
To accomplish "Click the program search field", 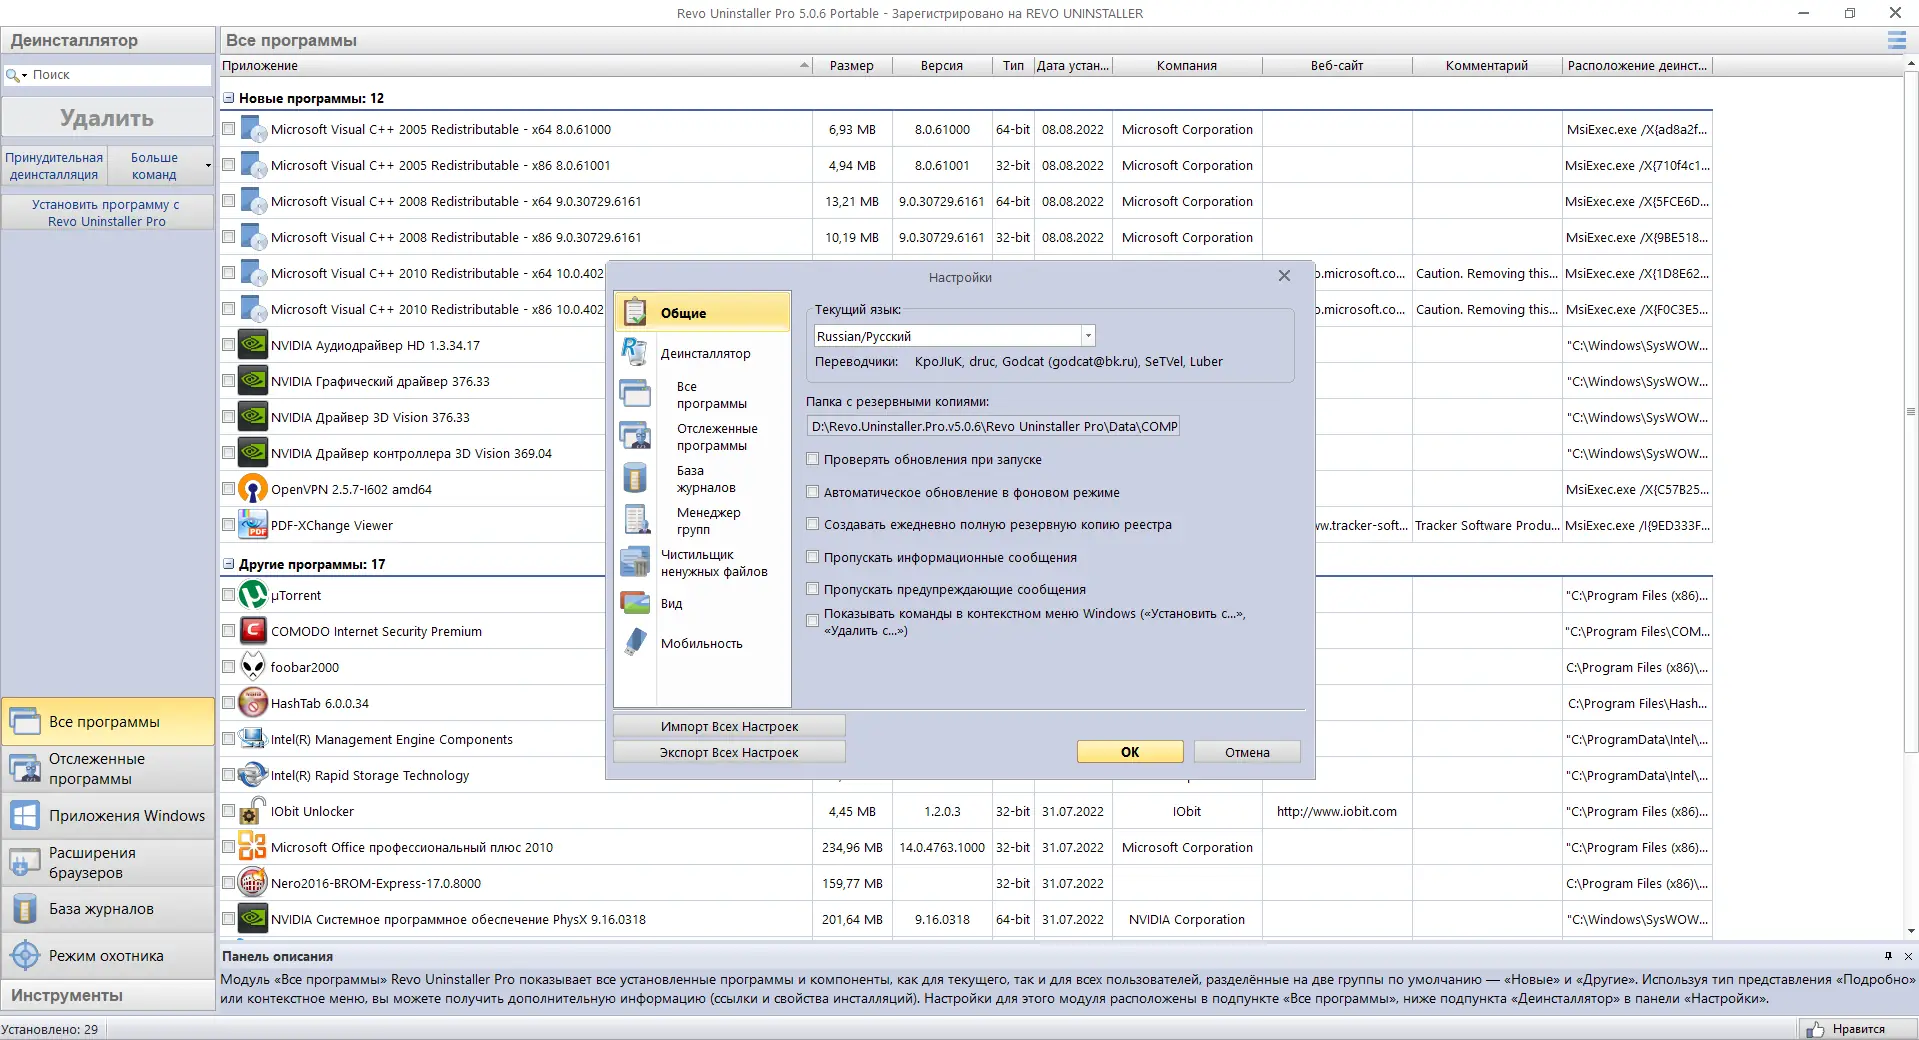I will tap(120, 75).
